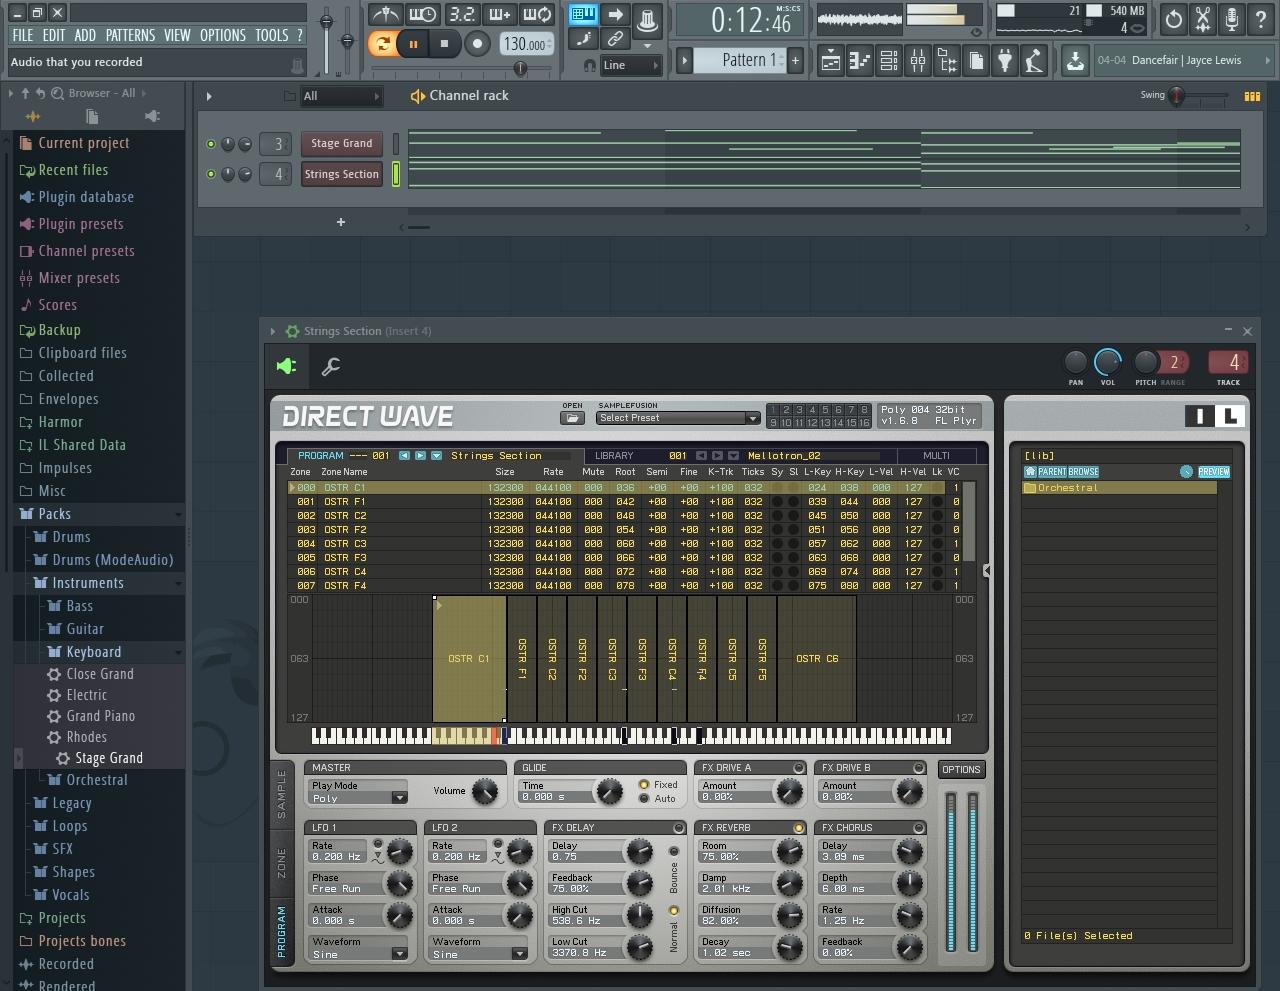Open the playlist view

(x=830, y=61)
